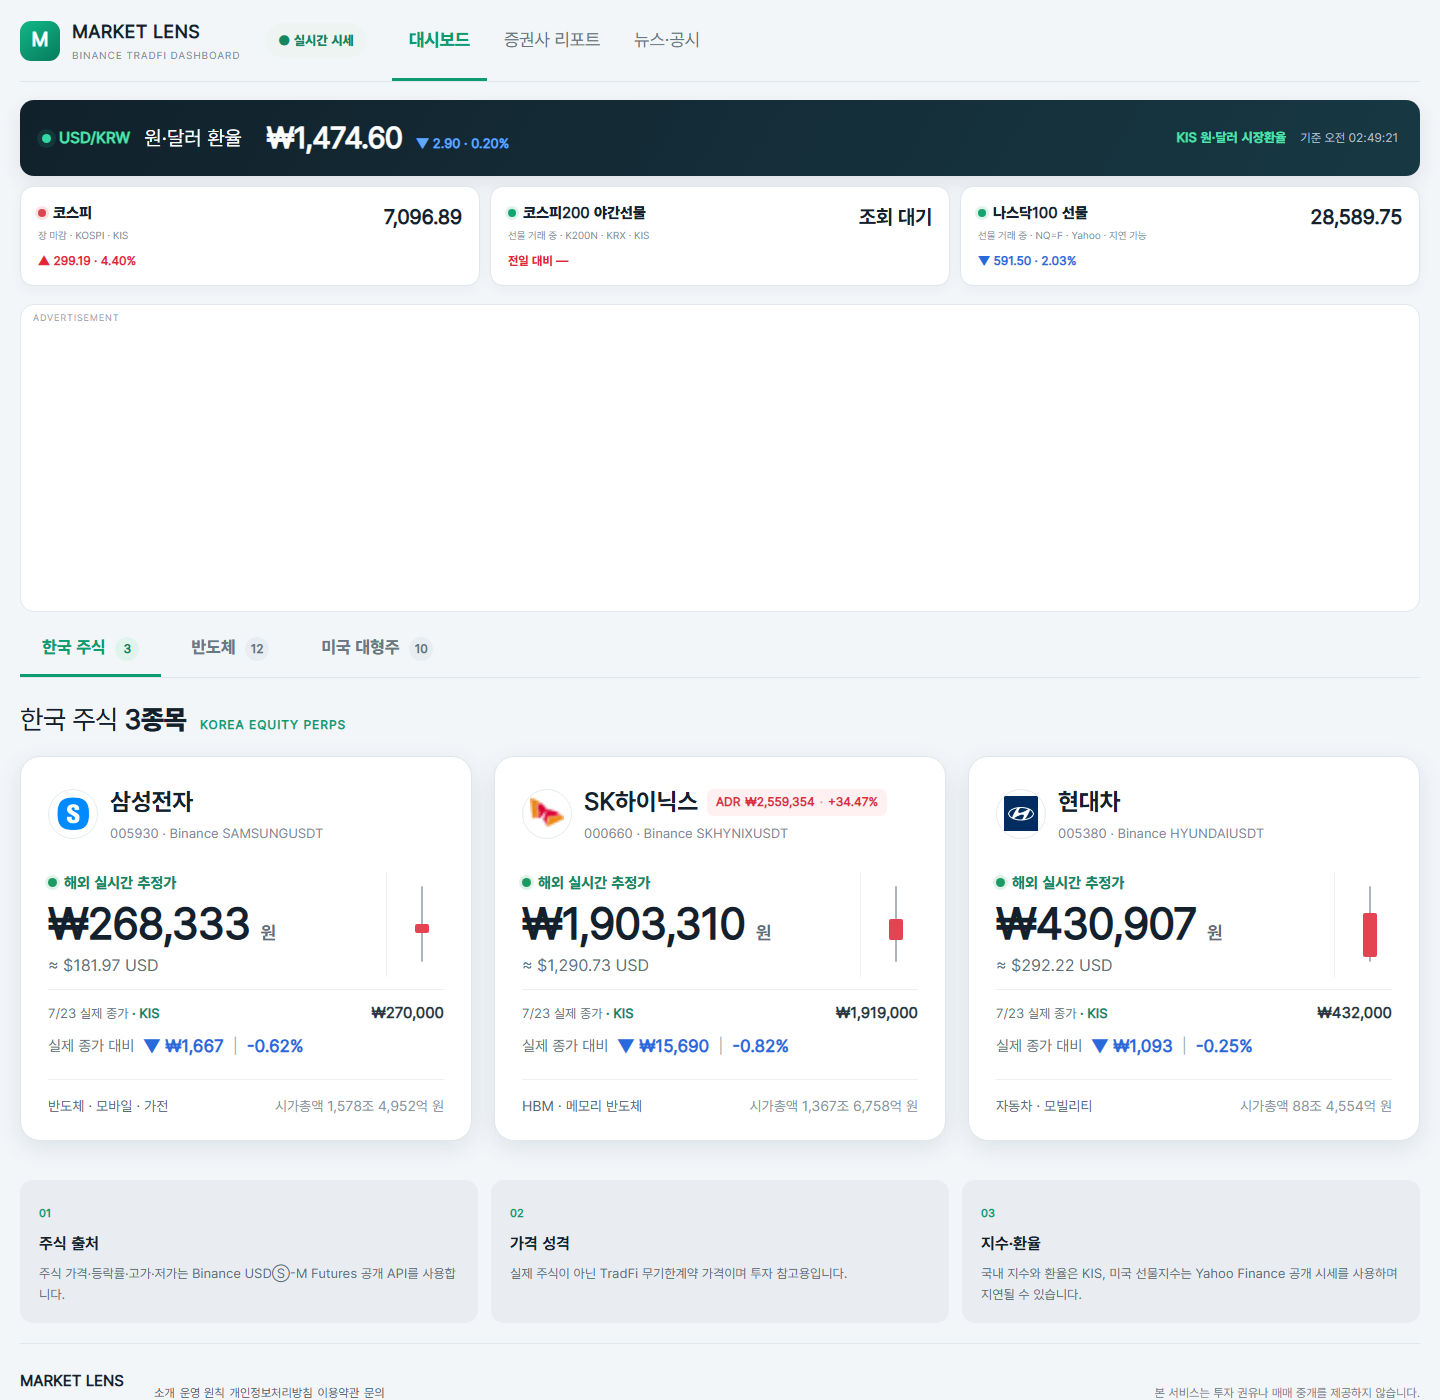Click the Samsung Electronics S logo icon

click(73, 813)
